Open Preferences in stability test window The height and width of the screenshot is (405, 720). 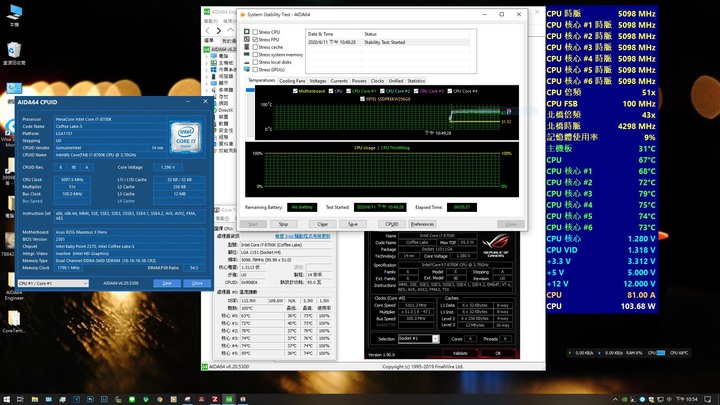tap(422, 224)
